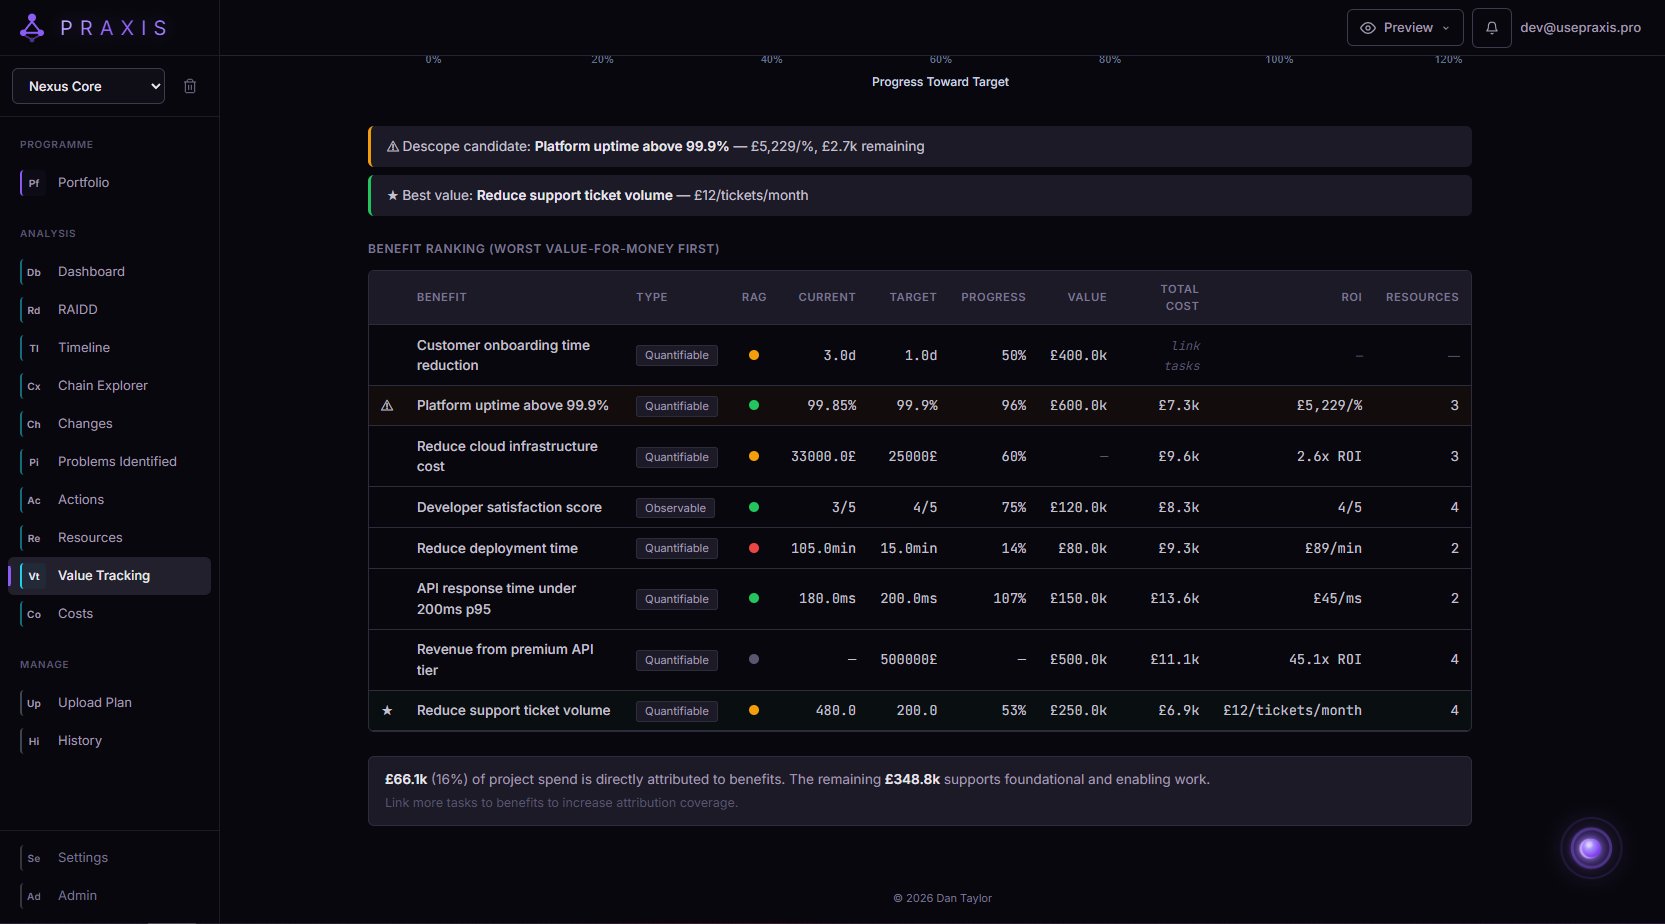Click the star icon beside Reduce support tickets

387,711
